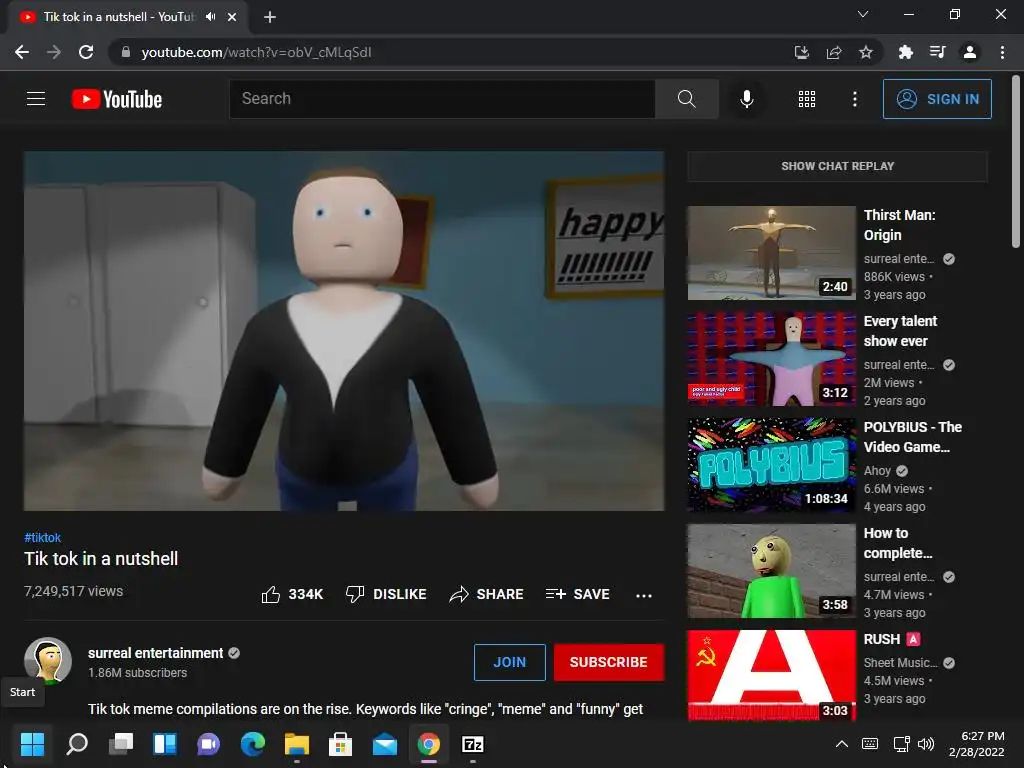Viewport: 1024px width, 768px height.
Task: Click the search magnifier button
Action: [686, 99]
